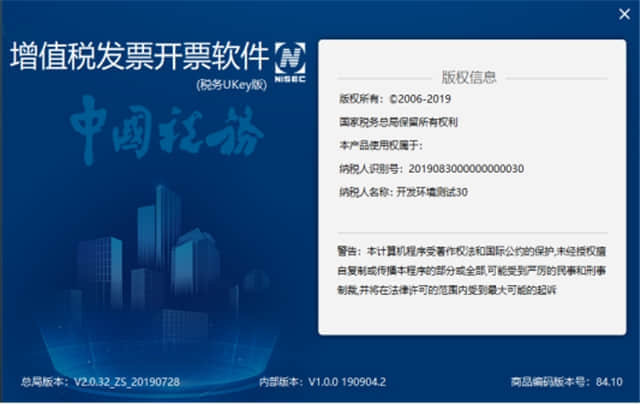
Task: Click the 国家税务总局保留所有权利 line
Action: pos(398,122)
